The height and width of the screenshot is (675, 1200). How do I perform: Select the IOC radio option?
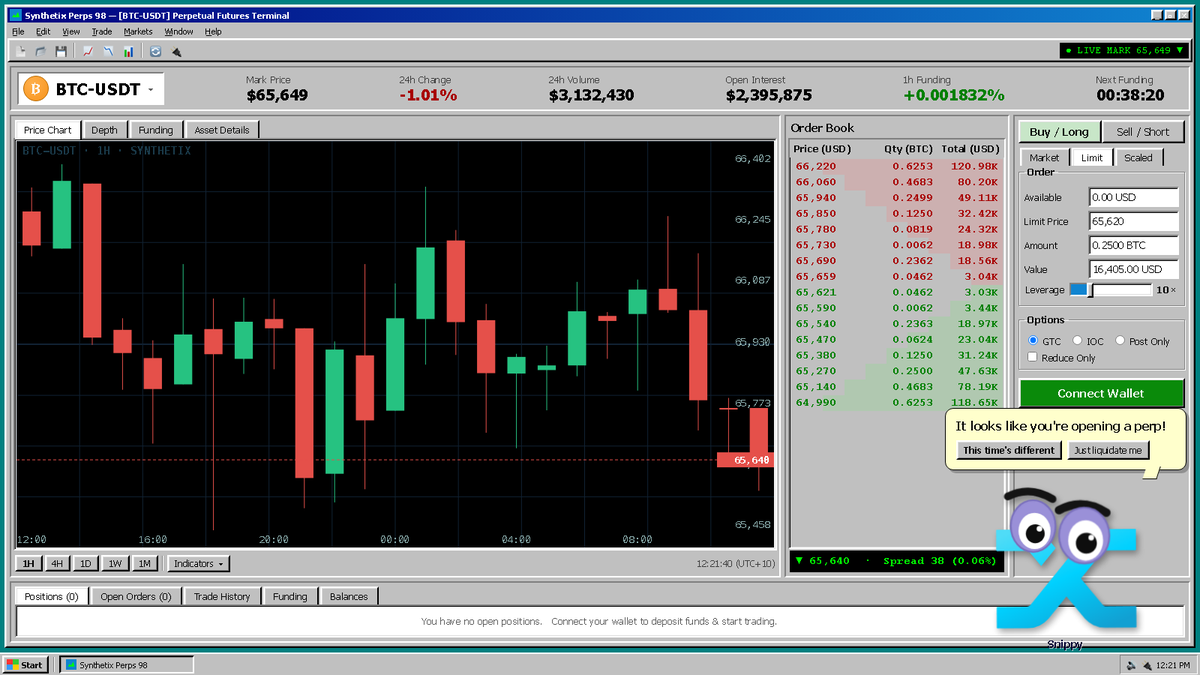[1077, 341]
